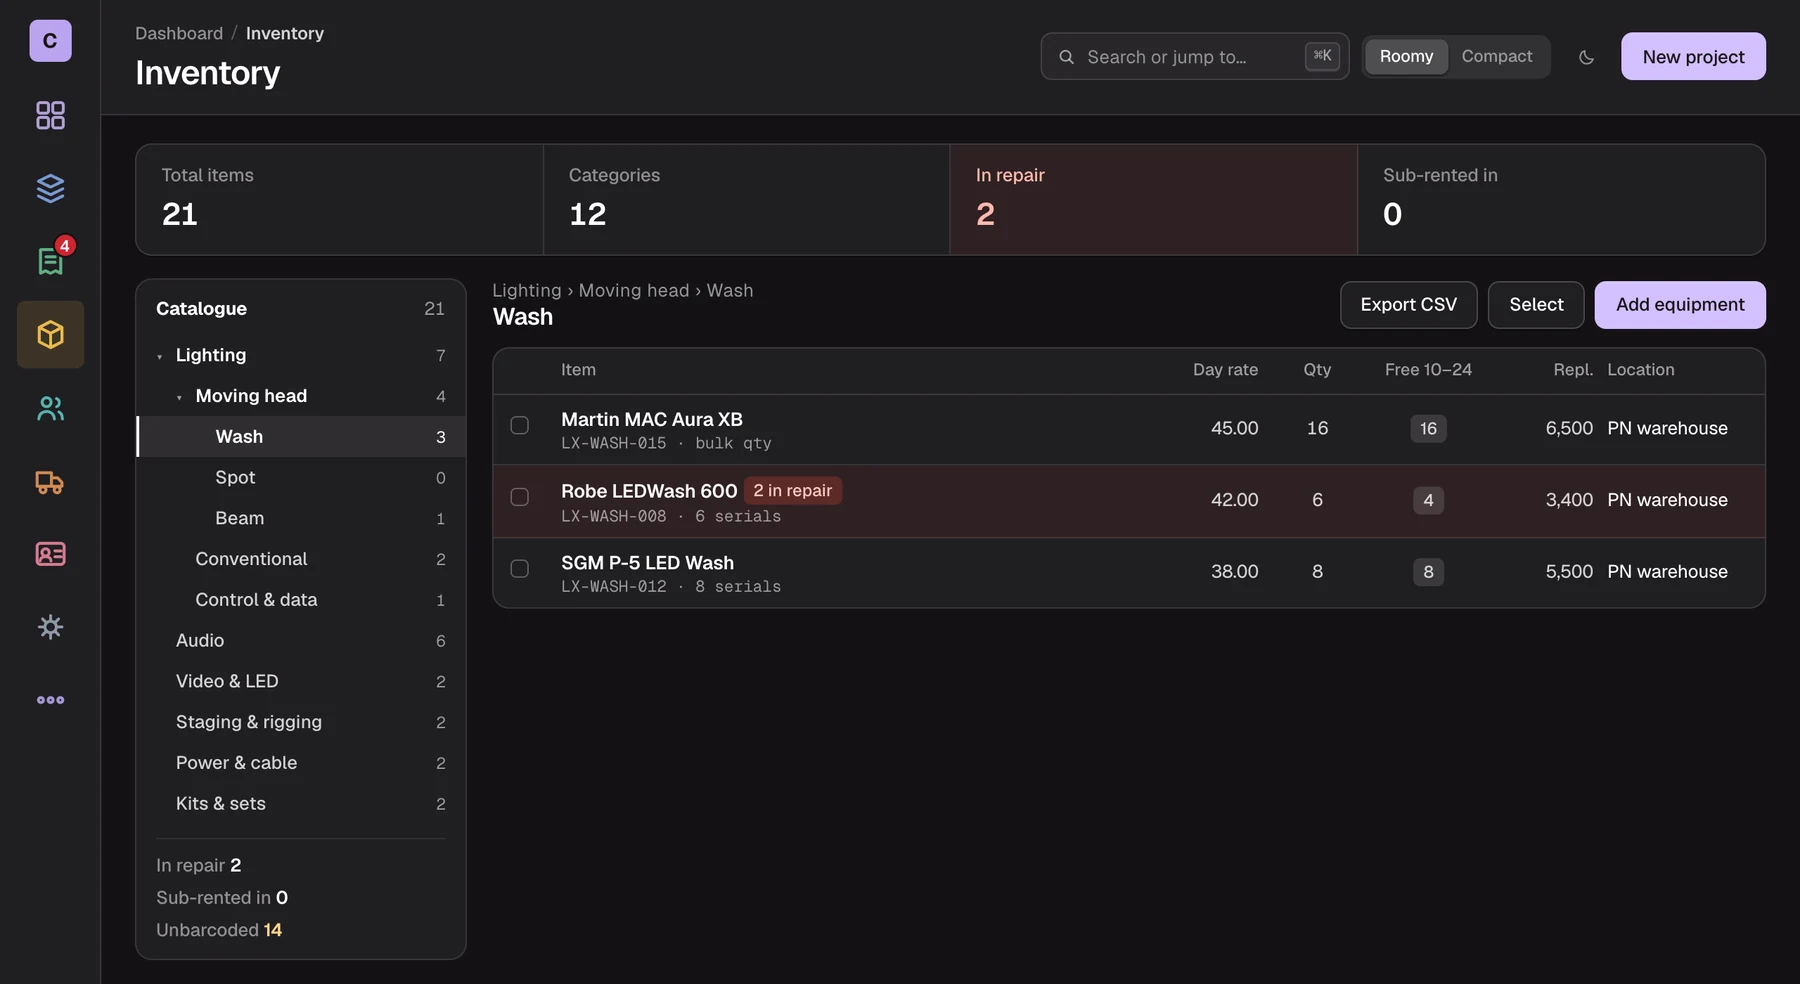Open Control & data category
The width and height of the screenshot is (1800, 984).
(x=301, y=600)
